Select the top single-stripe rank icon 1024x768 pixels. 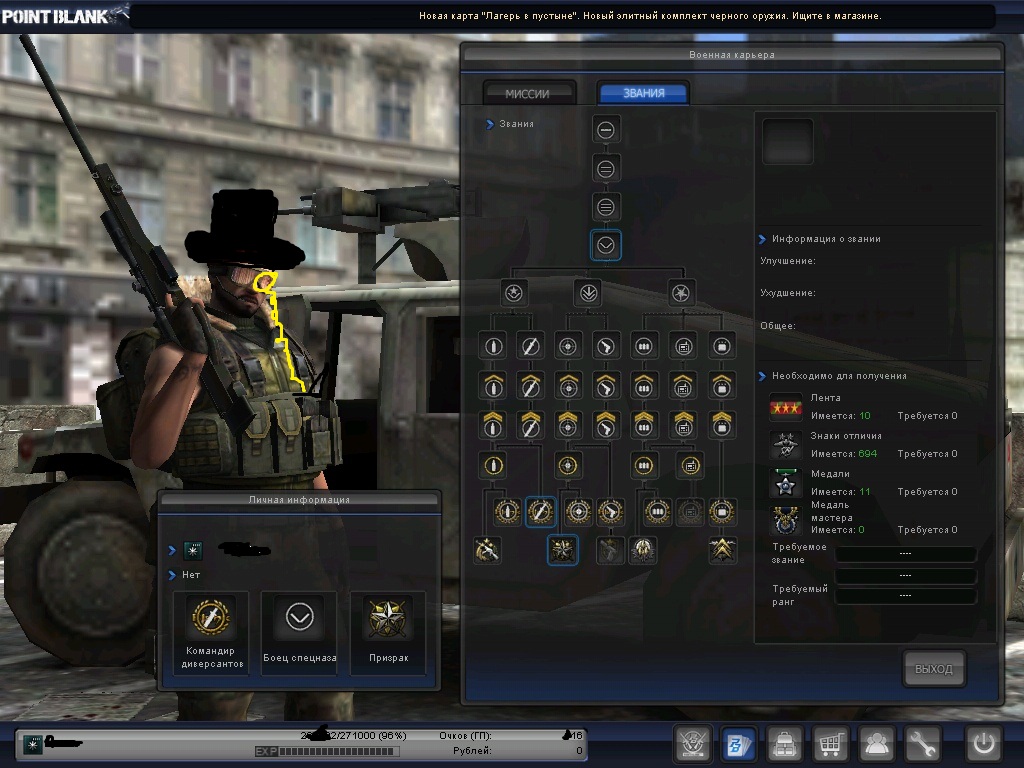pyautogui.click(x=606, y=129)
